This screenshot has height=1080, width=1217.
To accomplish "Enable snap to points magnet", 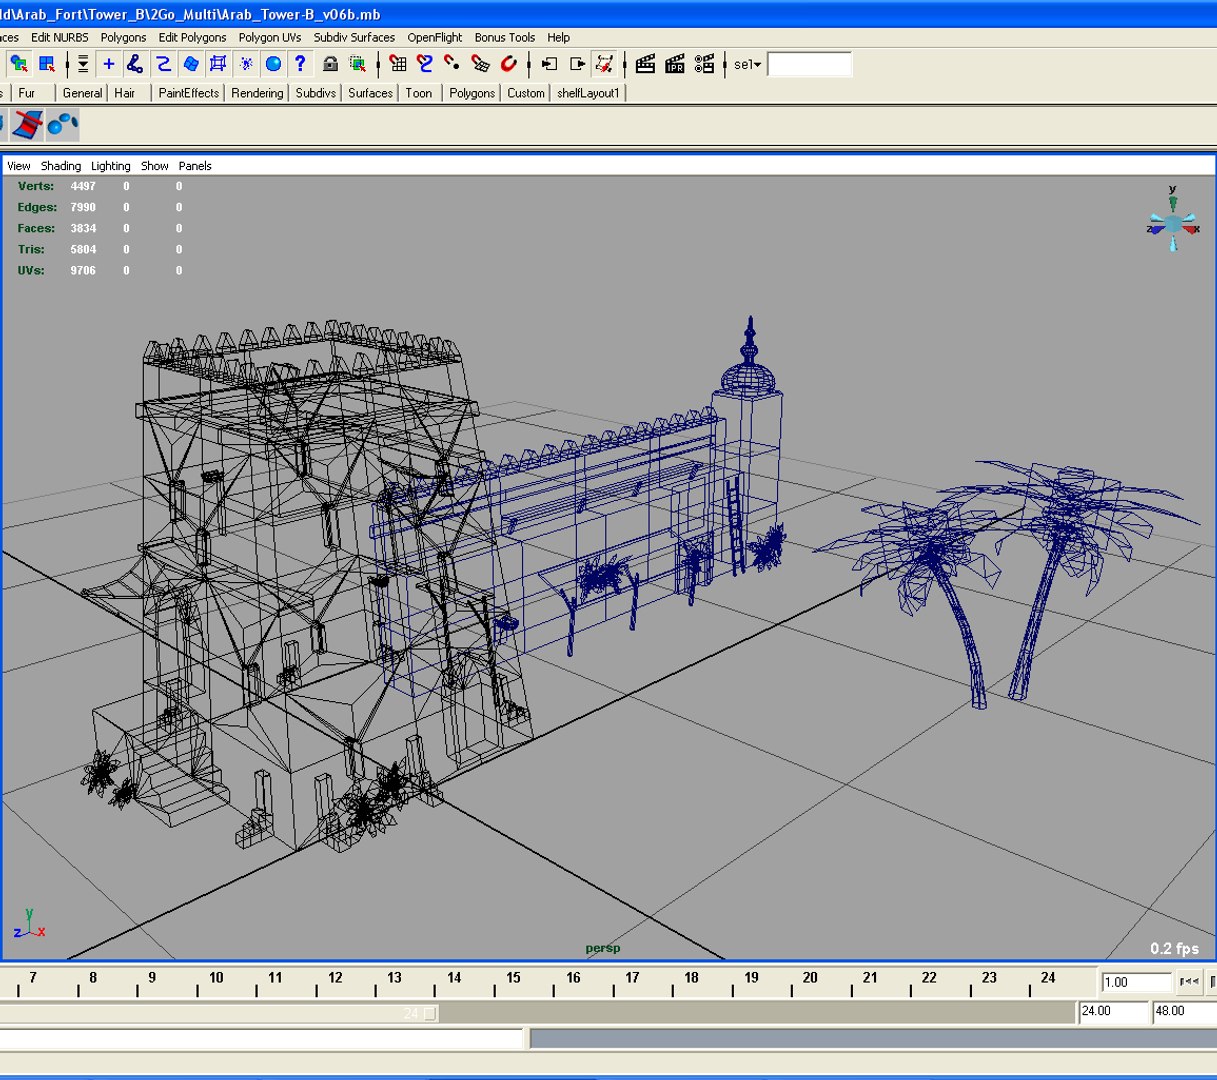I will (x=452, y=64).
